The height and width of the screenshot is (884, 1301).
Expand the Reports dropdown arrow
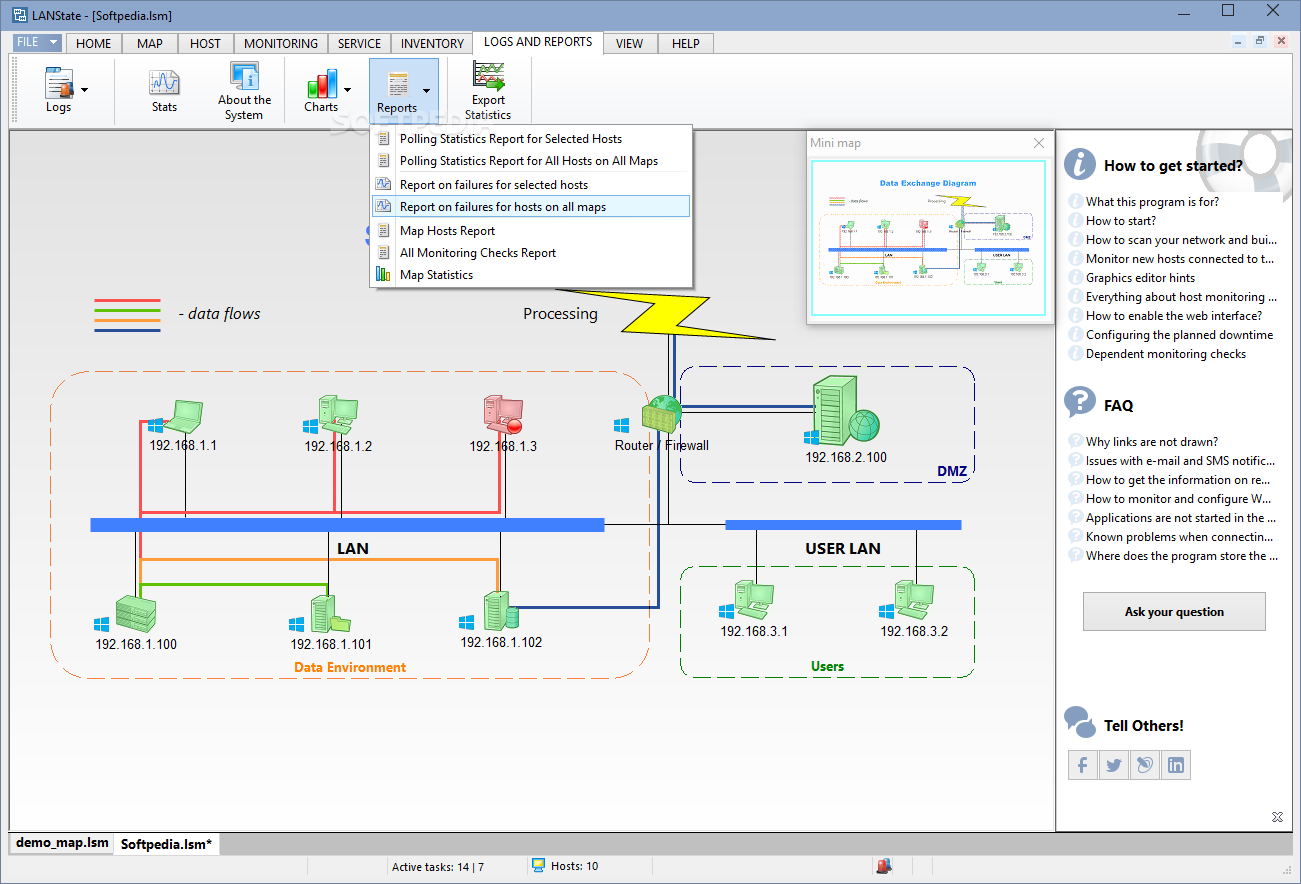coord(427,91)
